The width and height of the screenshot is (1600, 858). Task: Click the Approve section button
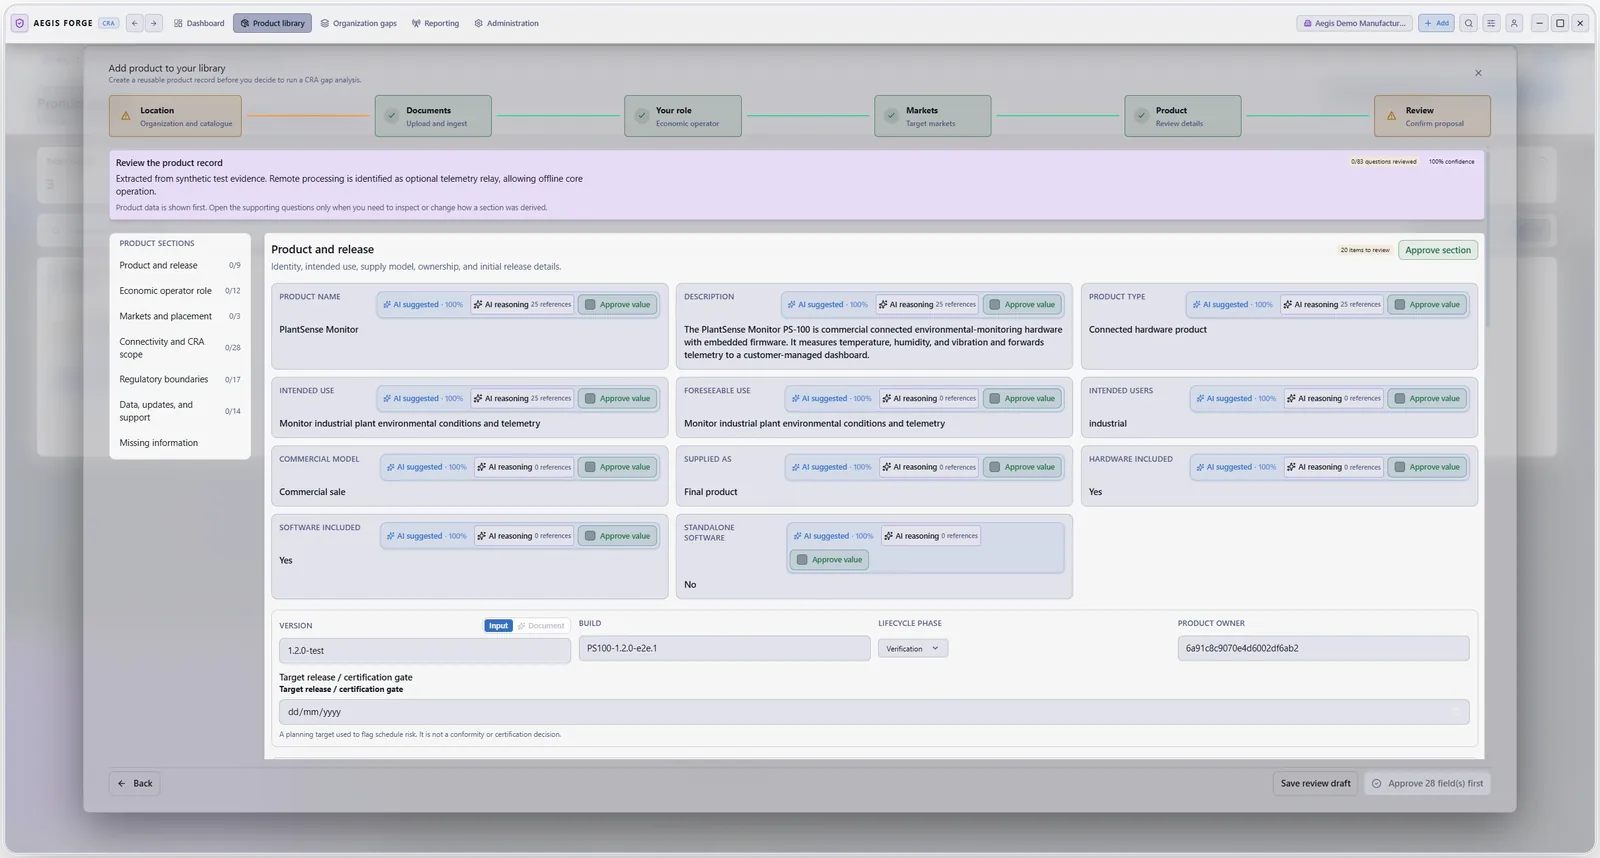tap(1438, 250)
